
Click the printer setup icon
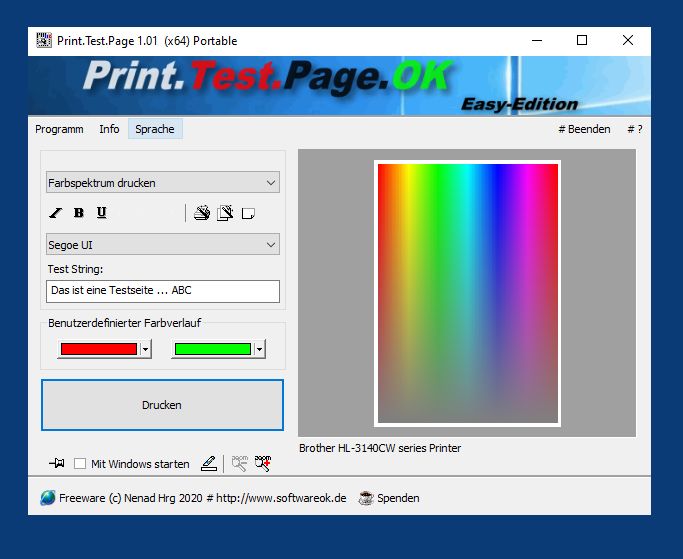coord(202,213)
